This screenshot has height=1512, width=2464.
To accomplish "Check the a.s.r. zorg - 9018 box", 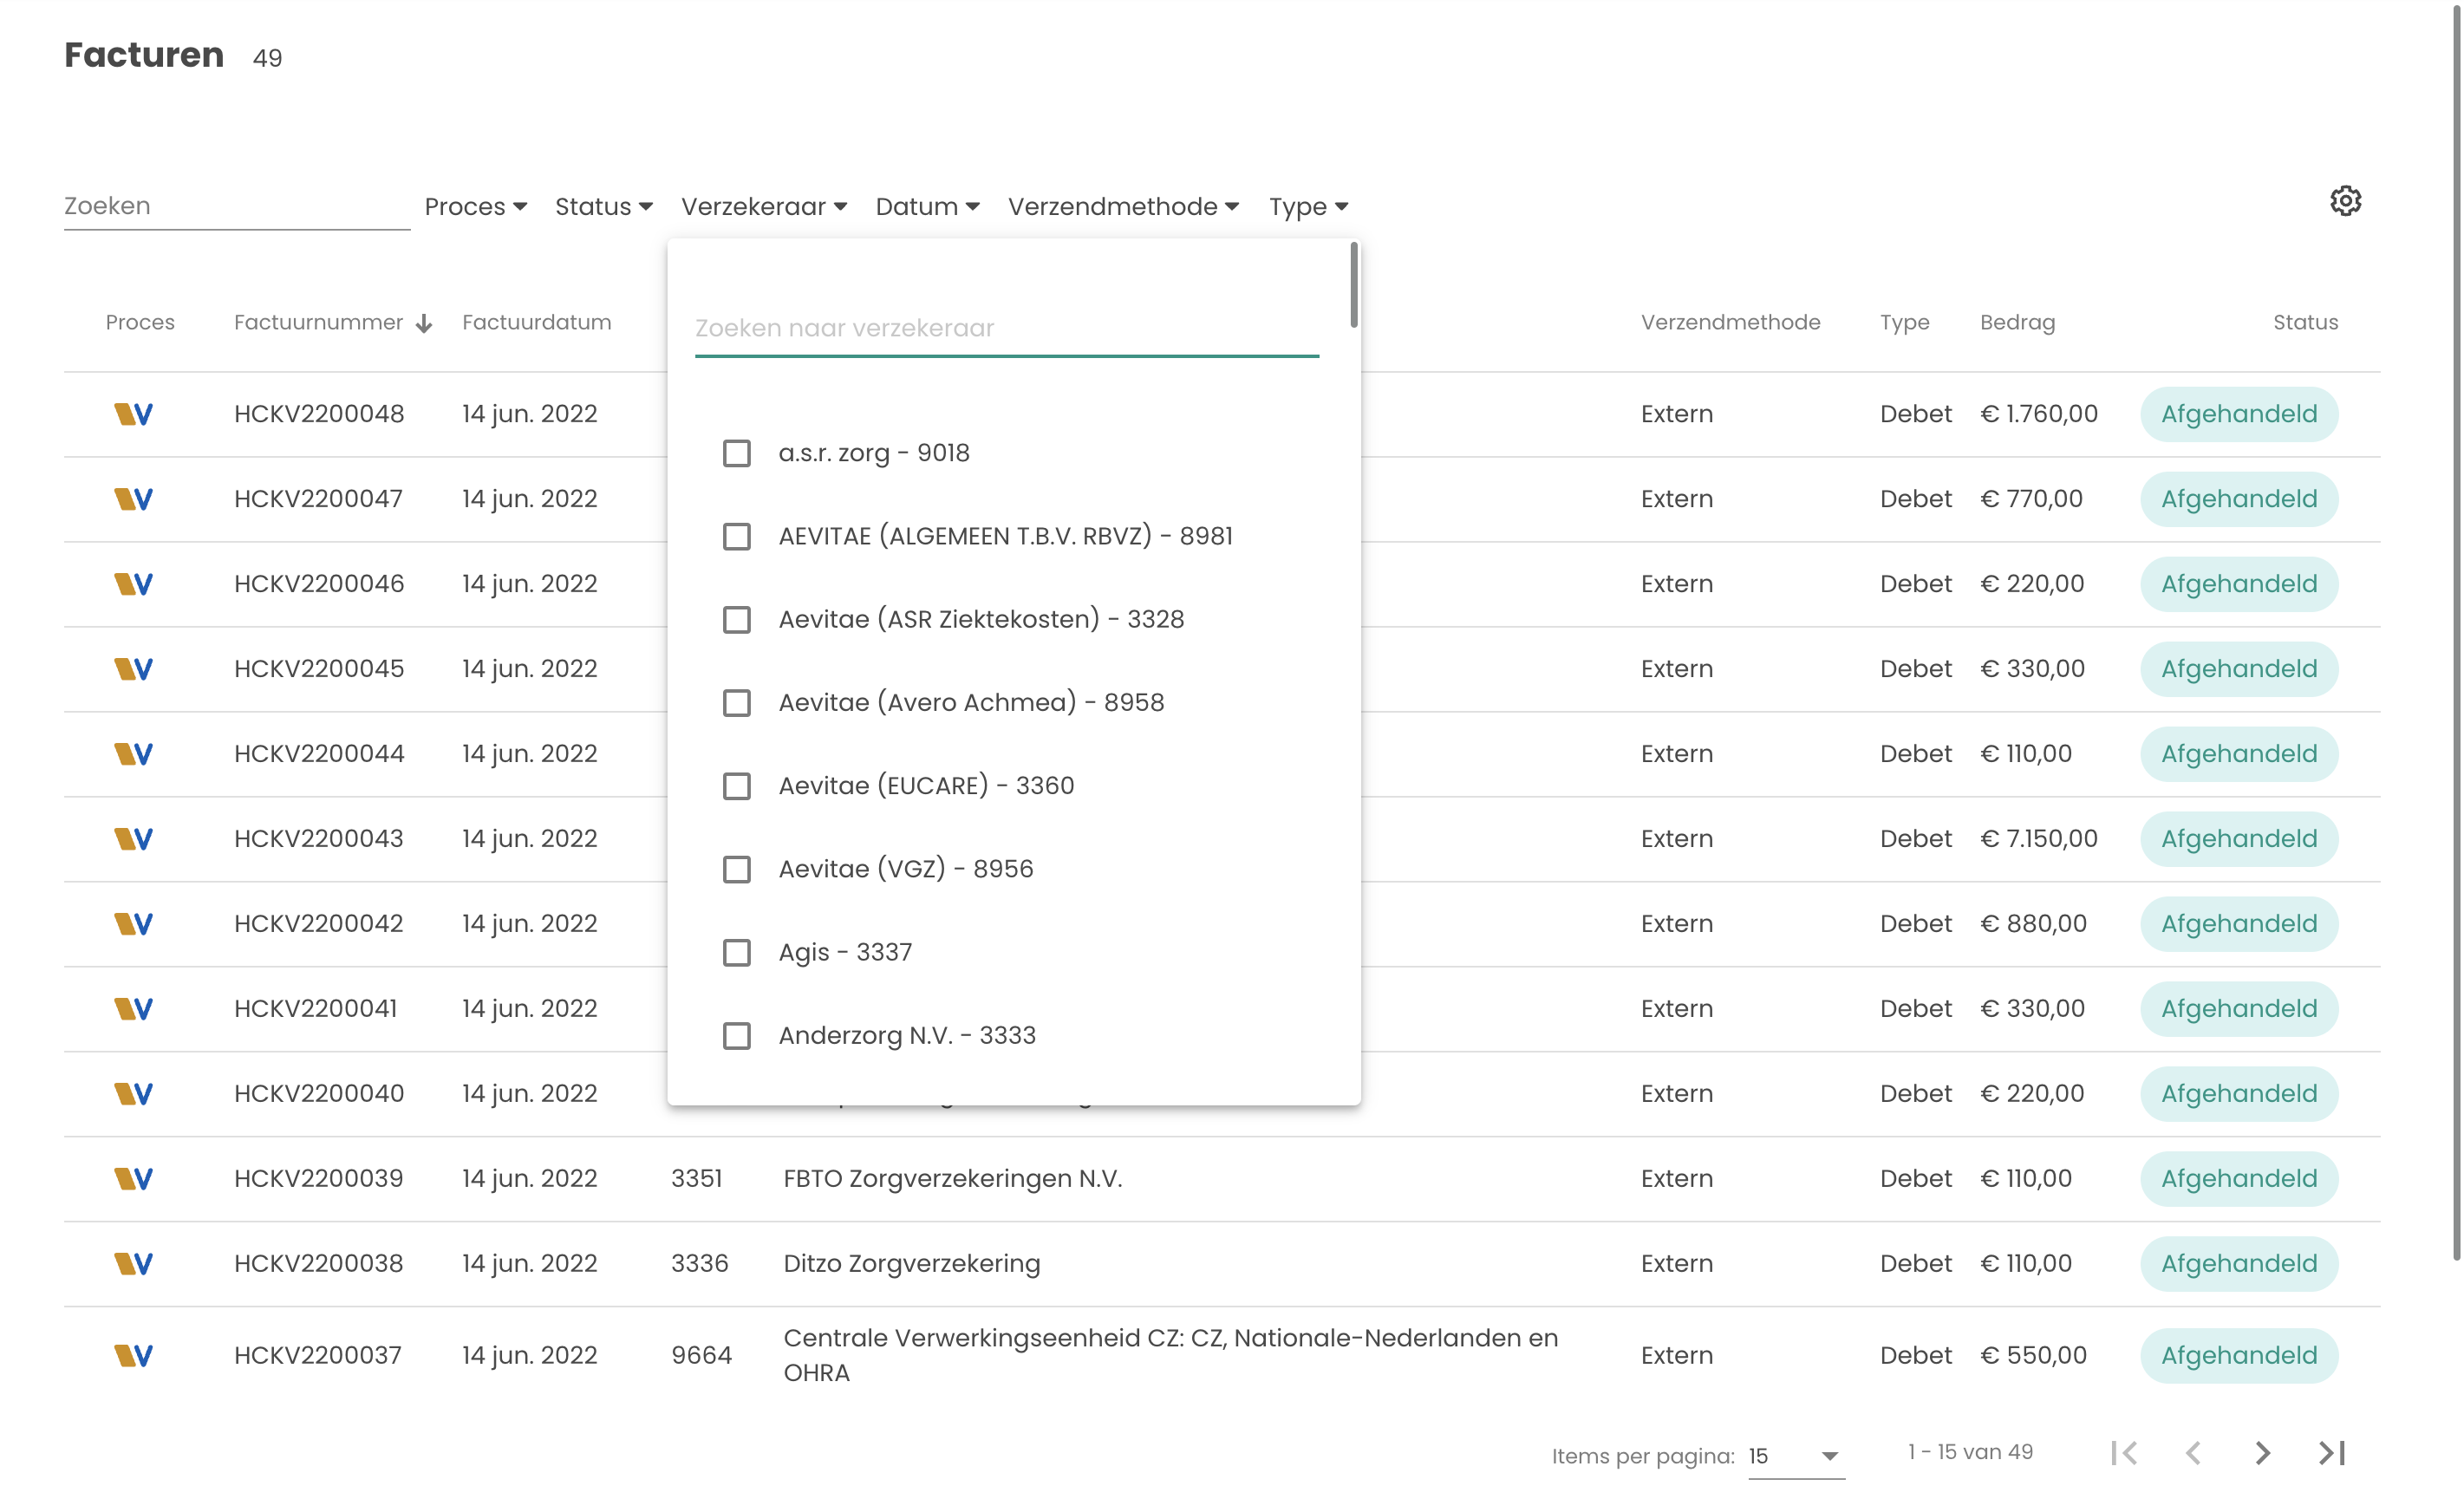I will [737, 453].
